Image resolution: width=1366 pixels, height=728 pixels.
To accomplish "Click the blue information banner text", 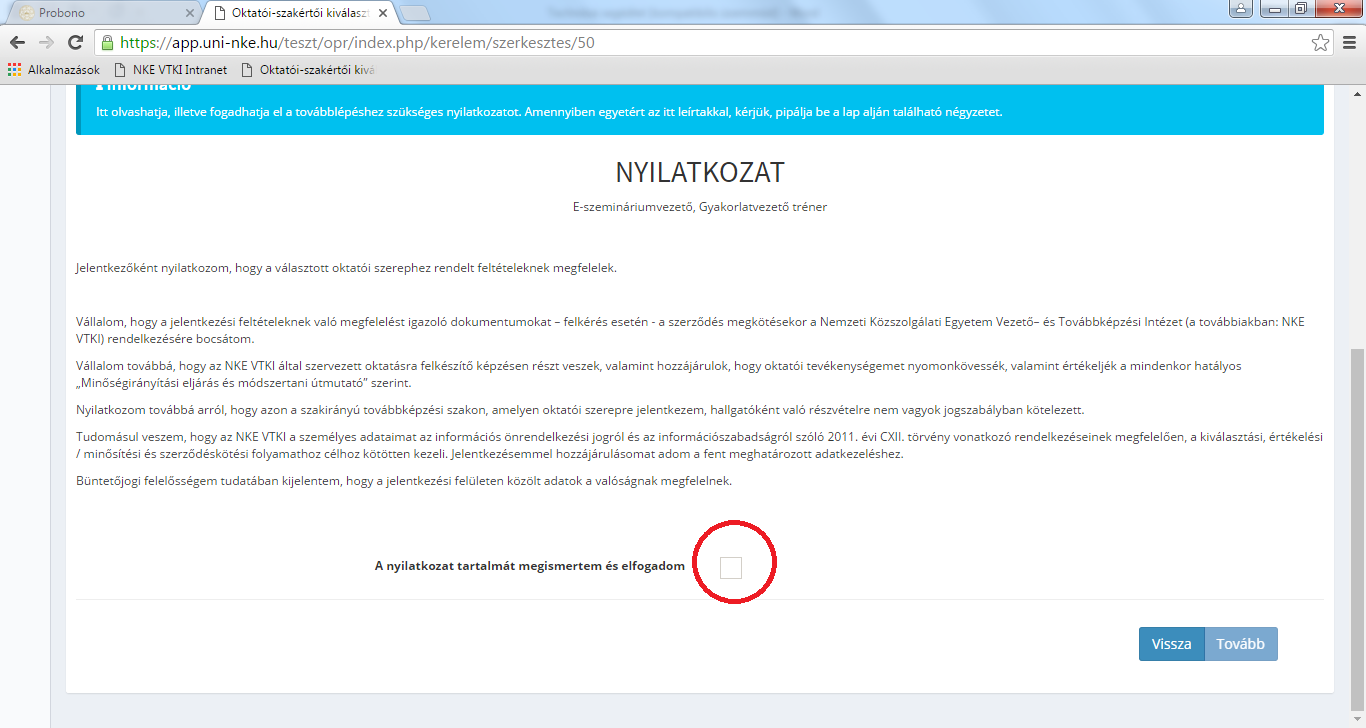I will click(x=549, y=112).
